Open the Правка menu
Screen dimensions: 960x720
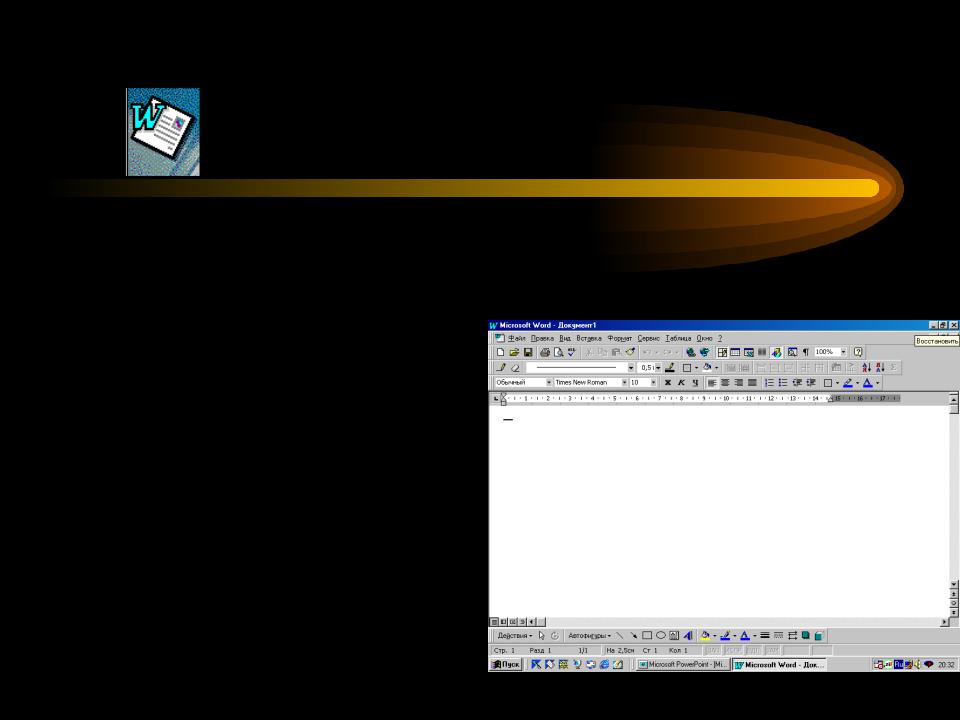pos(542,338)
